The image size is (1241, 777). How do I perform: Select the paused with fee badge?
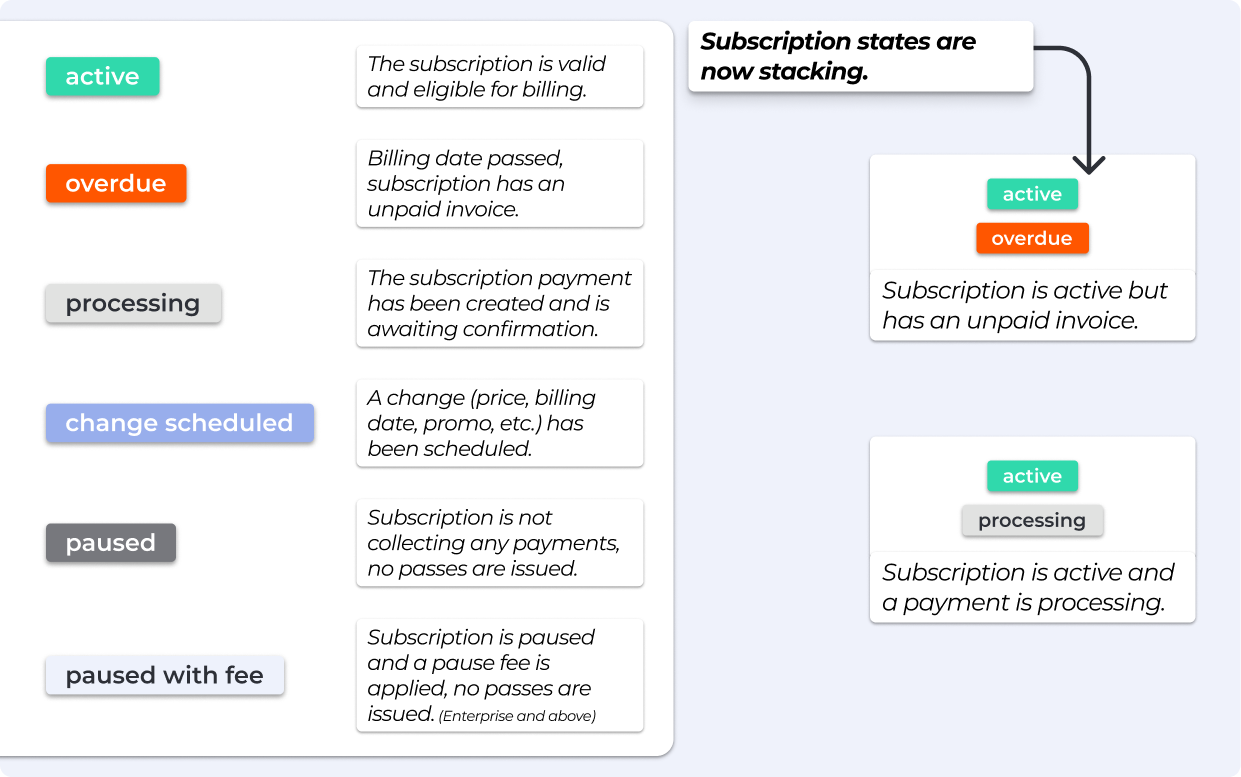[164, 676]
